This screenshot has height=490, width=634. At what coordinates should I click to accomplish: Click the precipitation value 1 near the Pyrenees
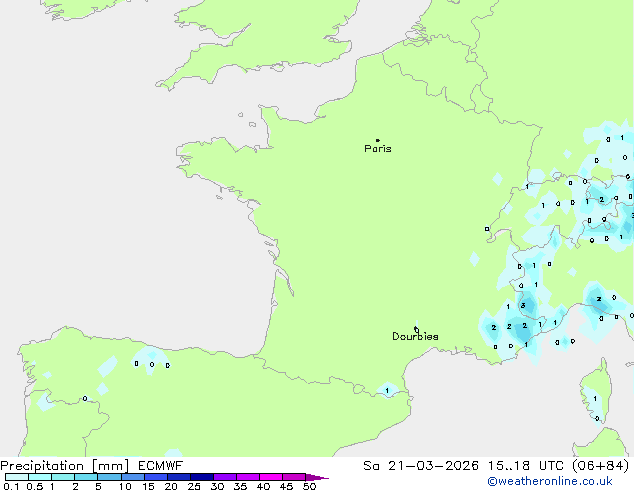click(387, 390)
